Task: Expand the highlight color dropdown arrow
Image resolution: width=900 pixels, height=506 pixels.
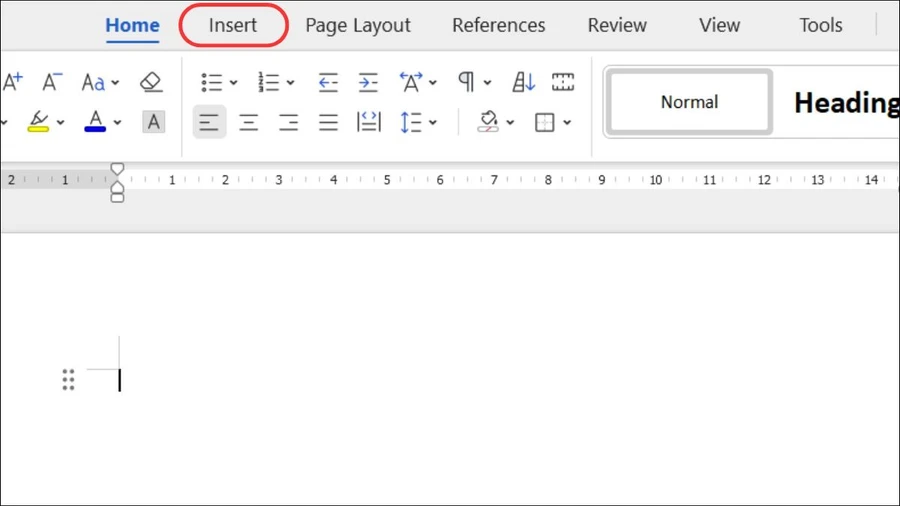Action: coord(60,122)
